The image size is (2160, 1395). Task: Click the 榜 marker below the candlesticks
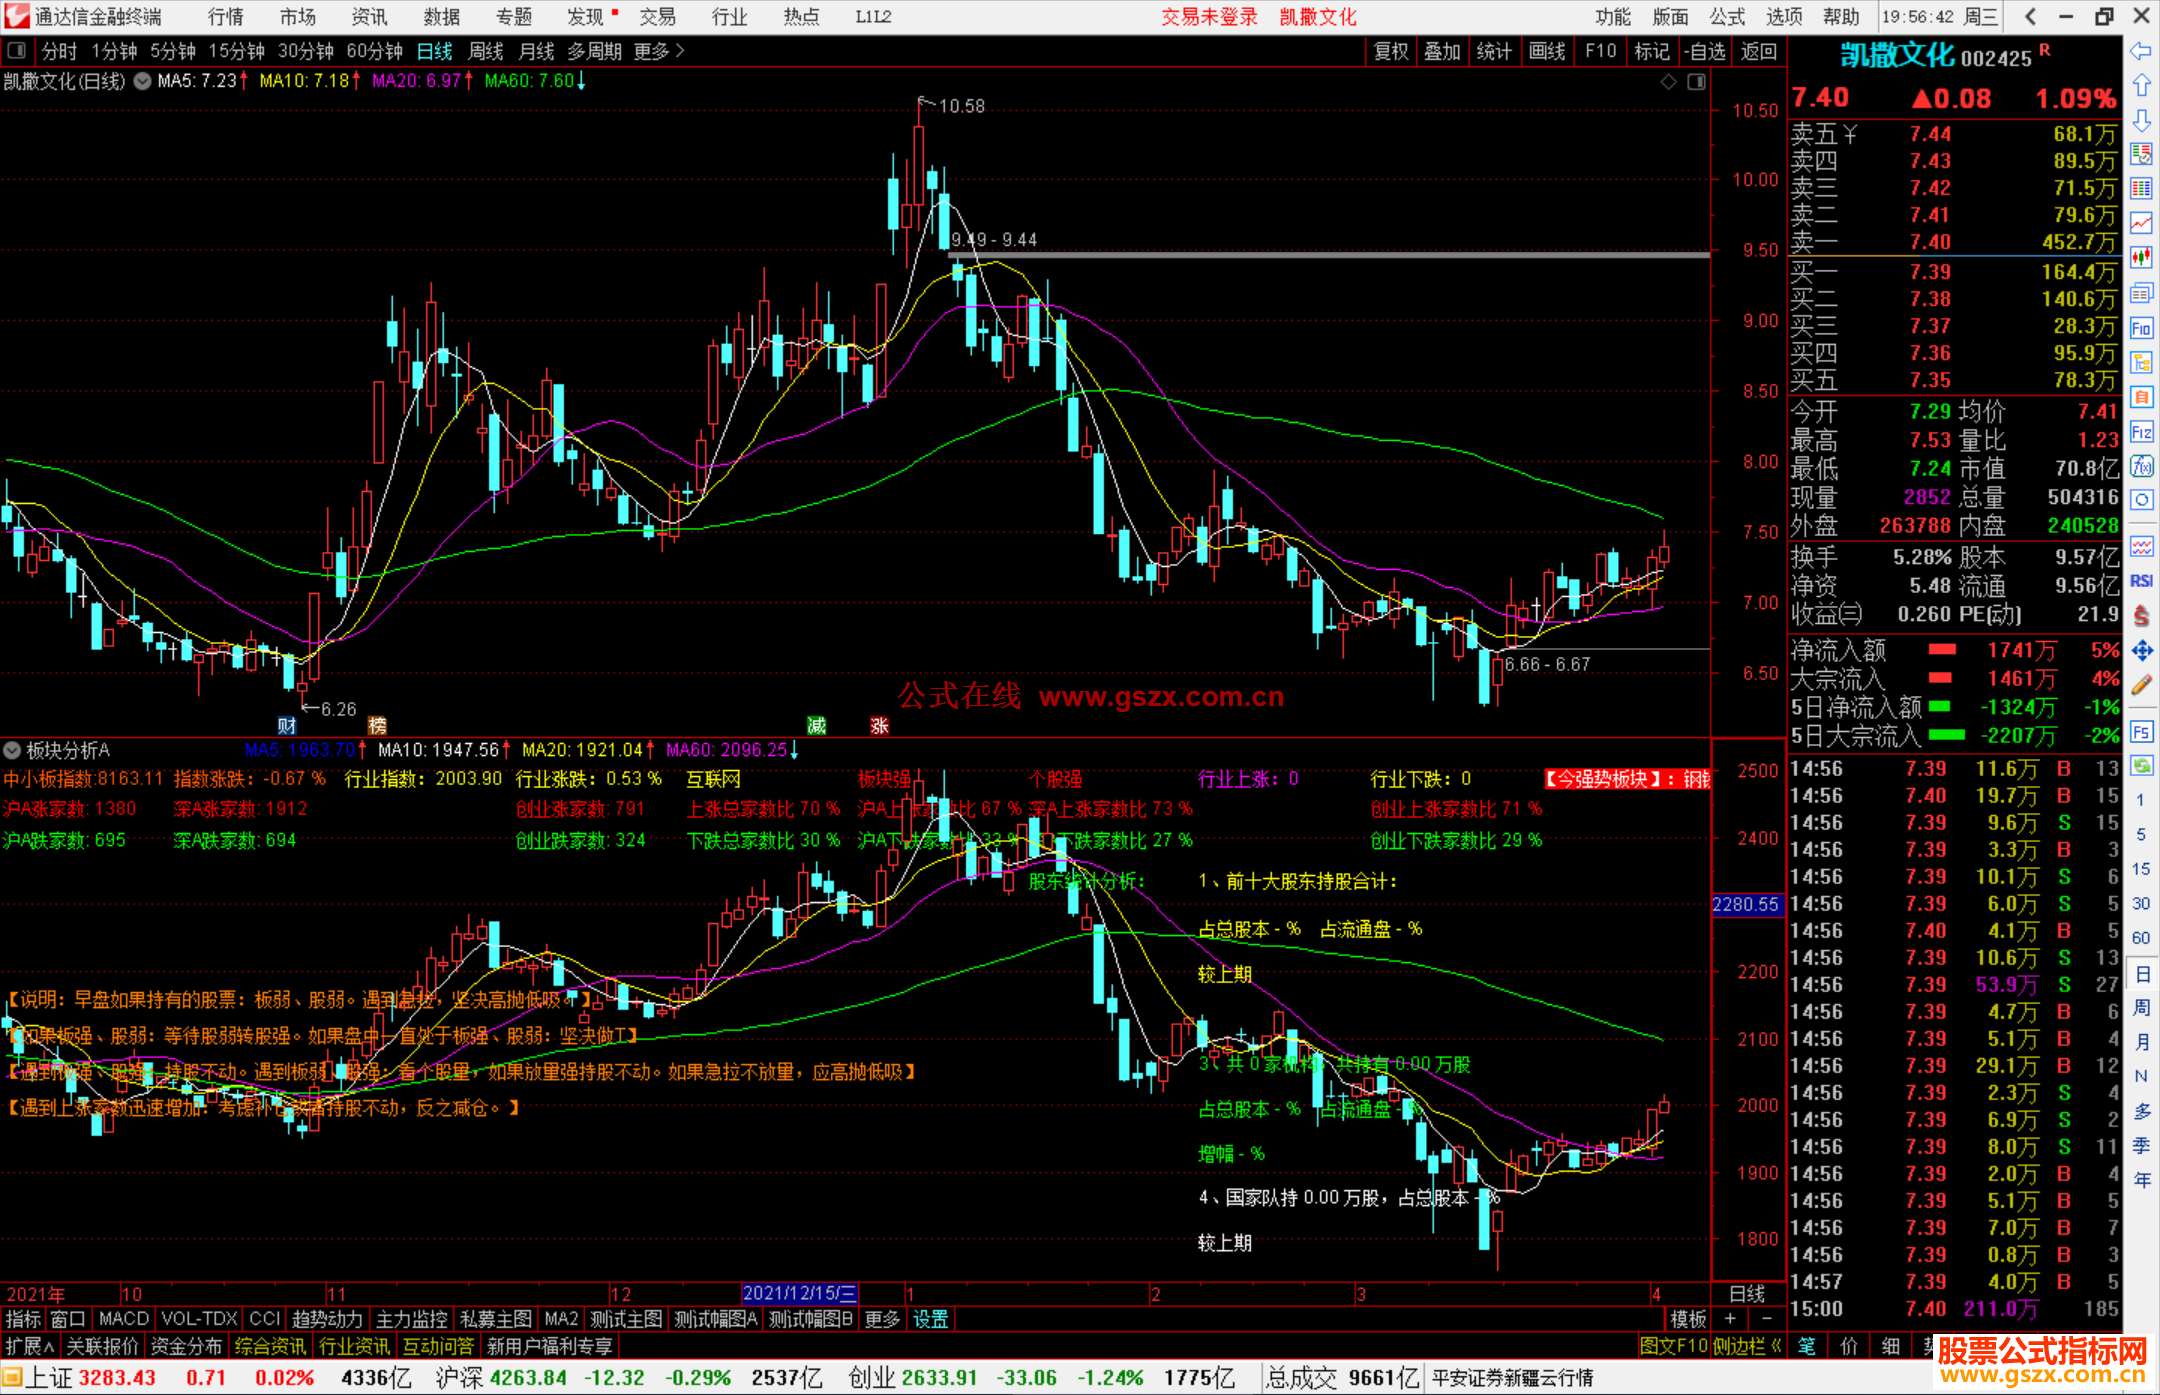pos(377,726)
